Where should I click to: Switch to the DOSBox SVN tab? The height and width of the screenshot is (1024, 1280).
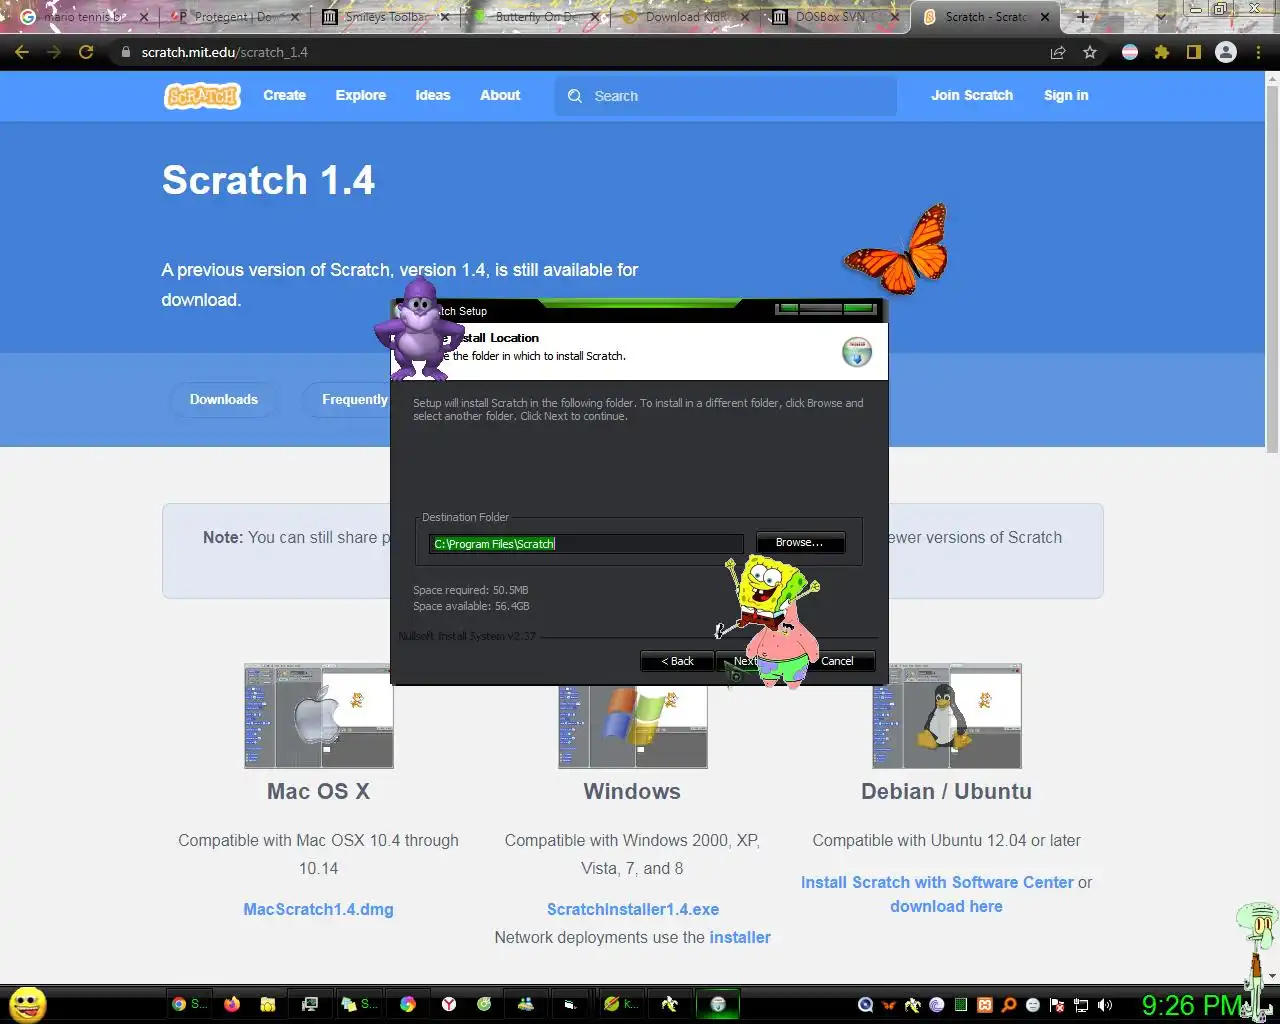pos(838,17)
